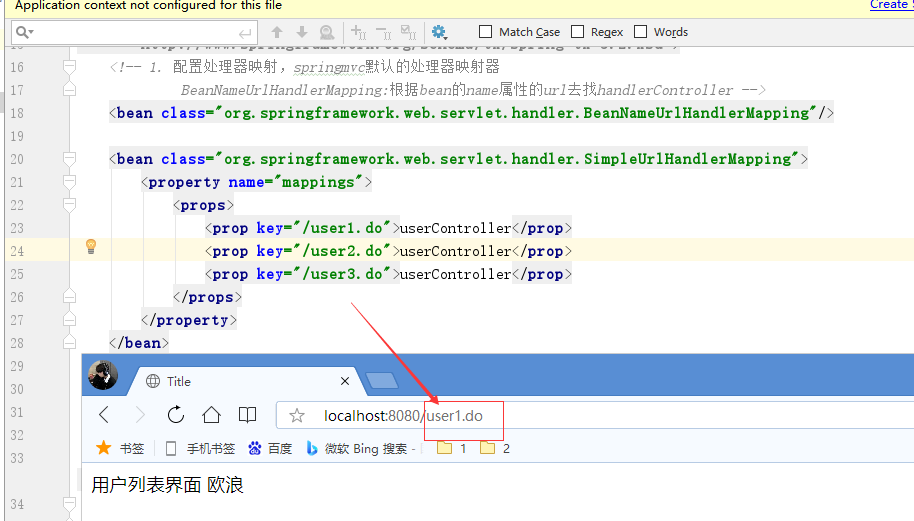Enable Words checkbox
914x521 pixels.
click(x=641, y=31)
